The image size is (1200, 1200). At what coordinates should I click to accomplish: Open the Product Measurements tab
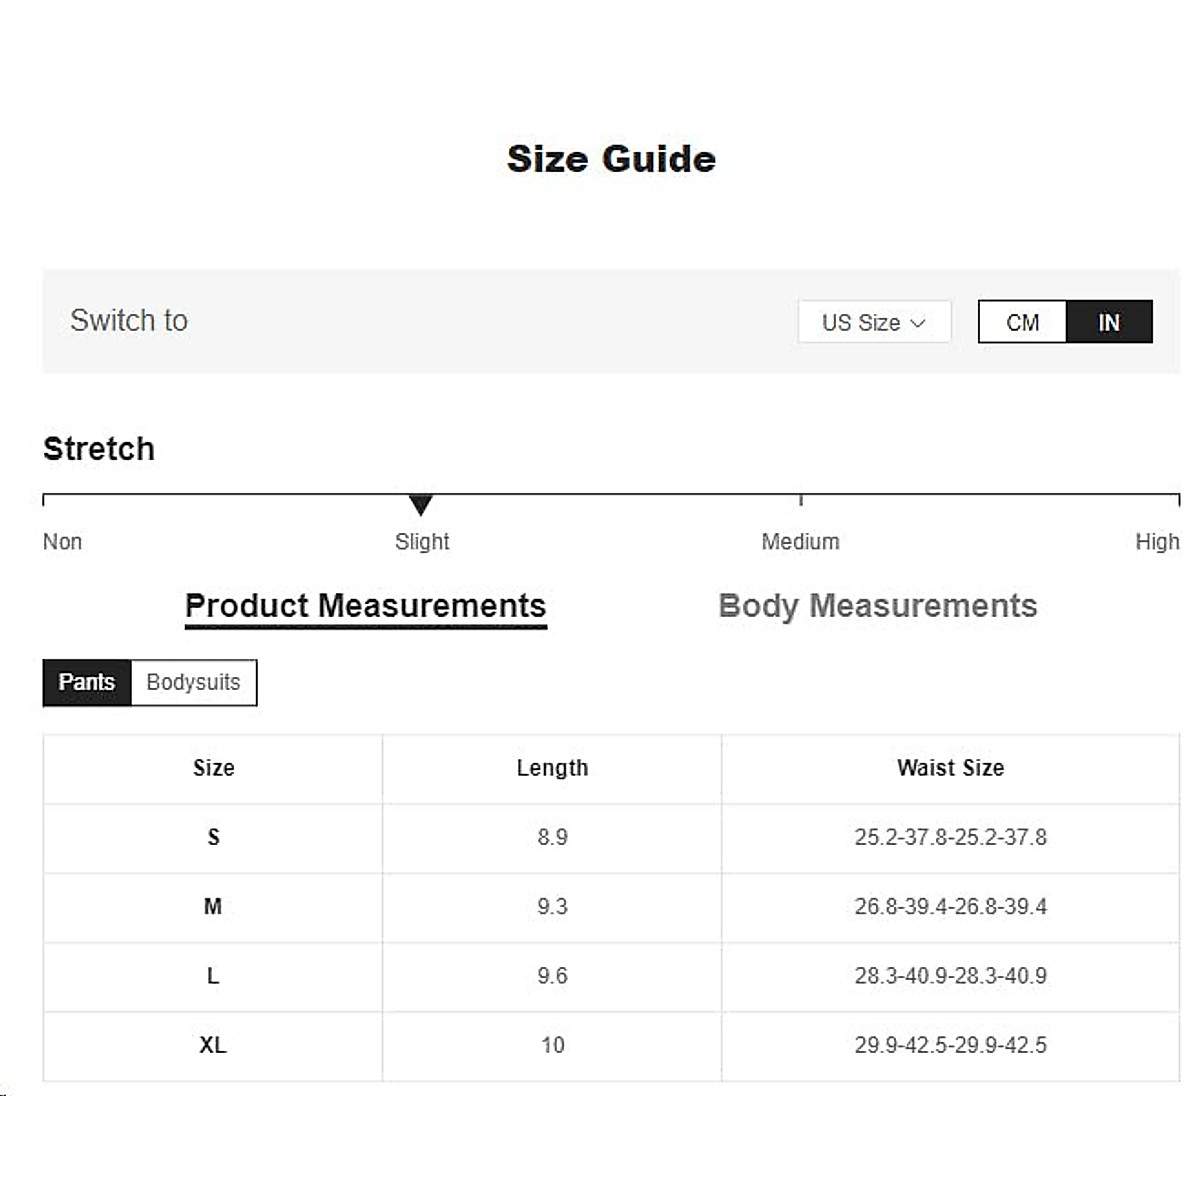pos(365,606)
